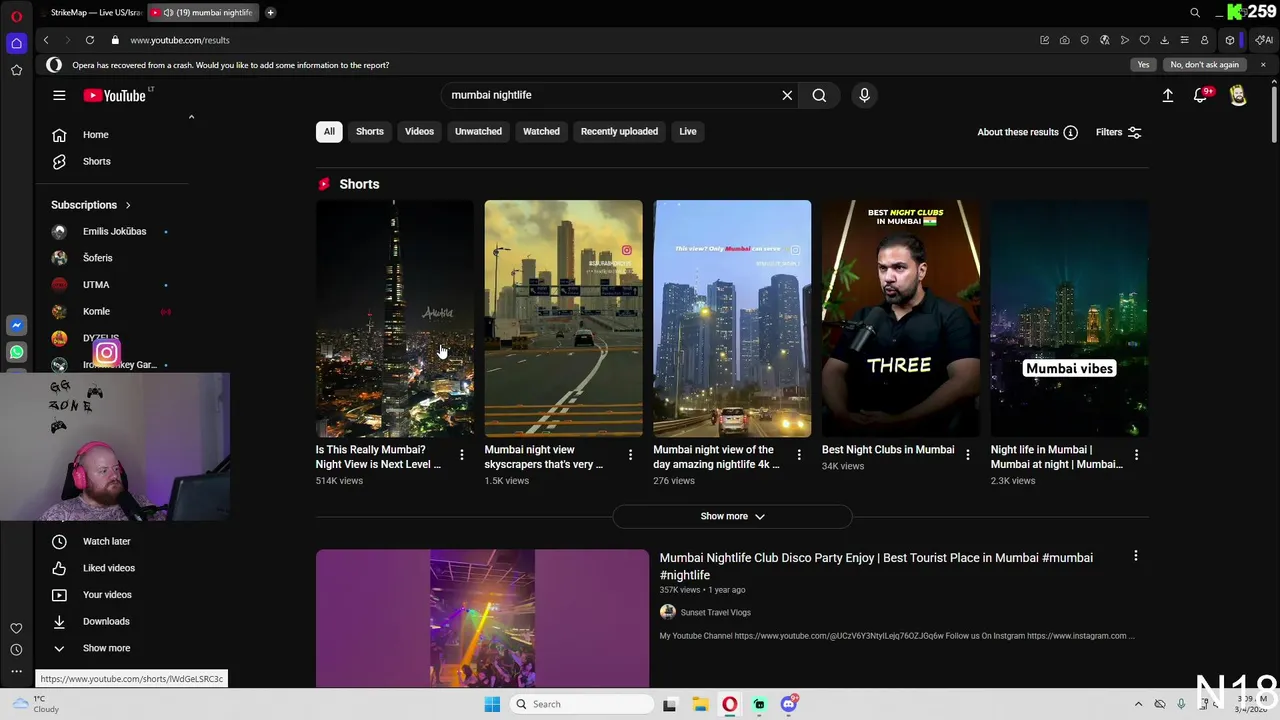Click No, don't ask again button

(x=1204, y=65)
